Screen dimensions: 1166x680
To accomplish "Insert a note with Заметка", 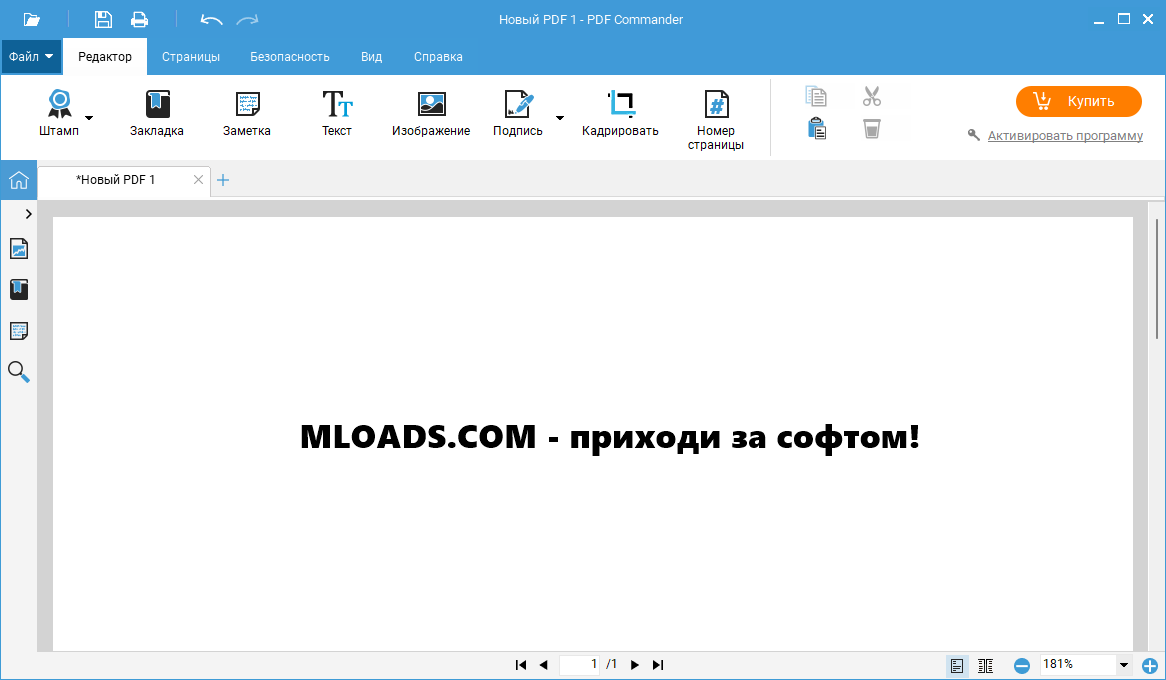I will click(247, 113).
